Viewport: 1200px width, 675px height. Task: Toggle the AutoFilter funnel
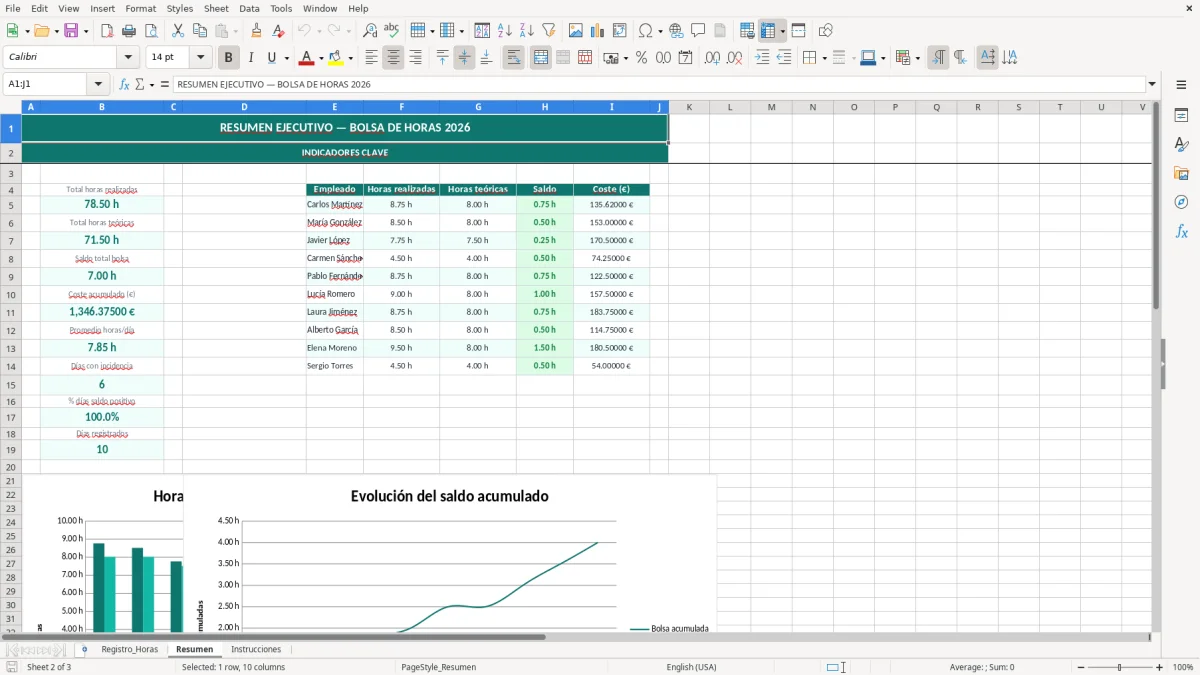tap(548, 31)
